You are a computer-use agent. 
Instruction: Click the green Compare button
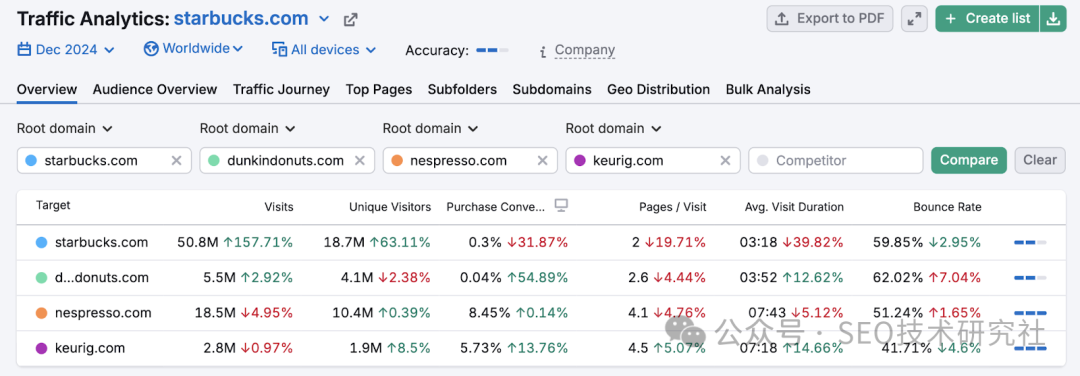[968, 160]
